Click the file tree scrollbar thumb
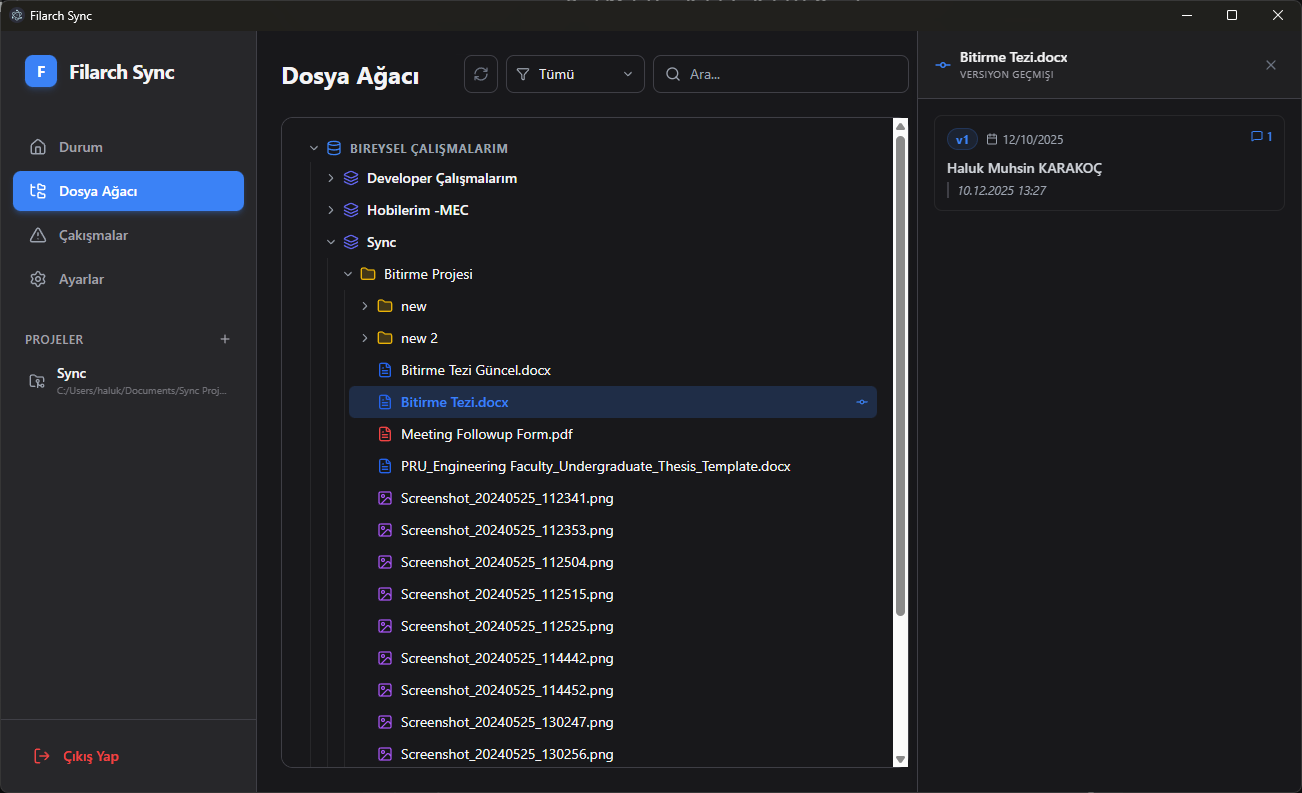The image size is (1302, 793). (900, 375)
